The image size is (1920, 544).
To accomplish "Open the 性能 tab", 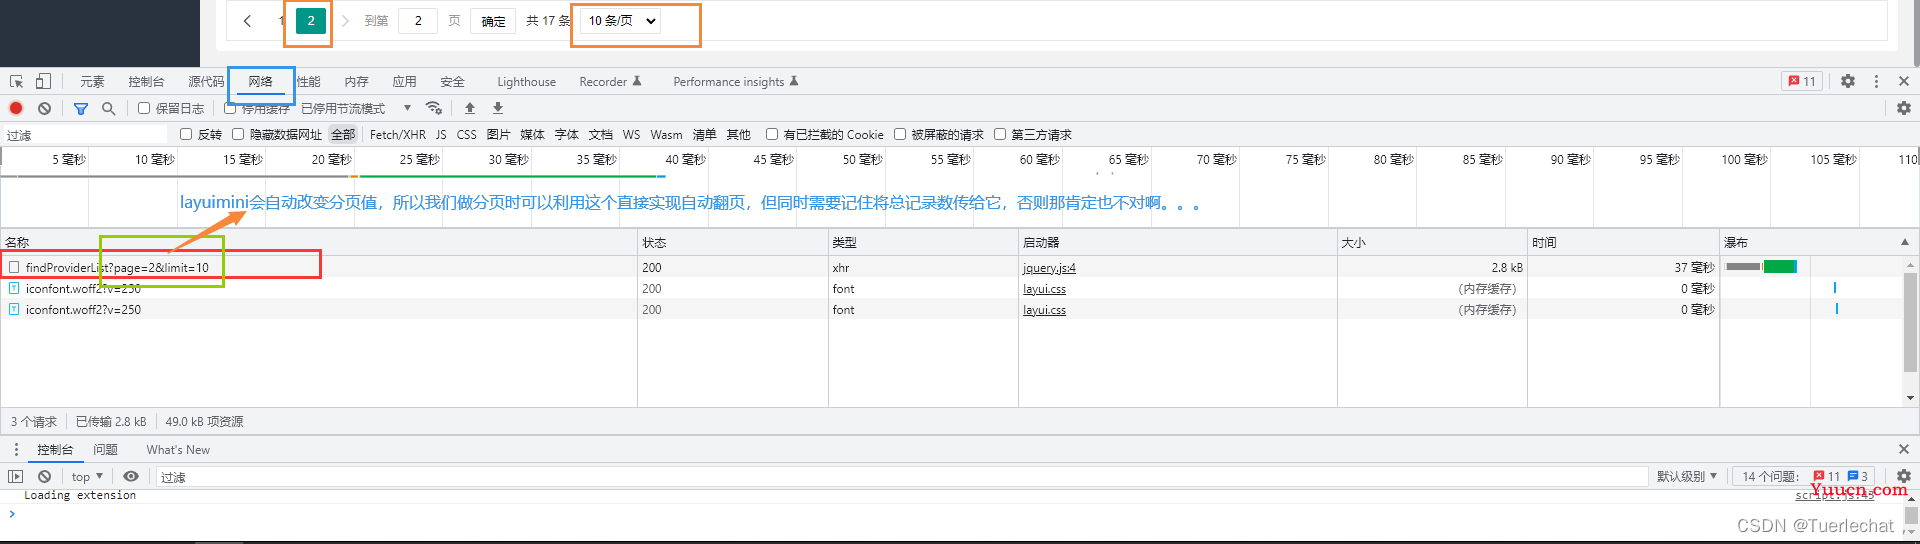I will [309, 82].
